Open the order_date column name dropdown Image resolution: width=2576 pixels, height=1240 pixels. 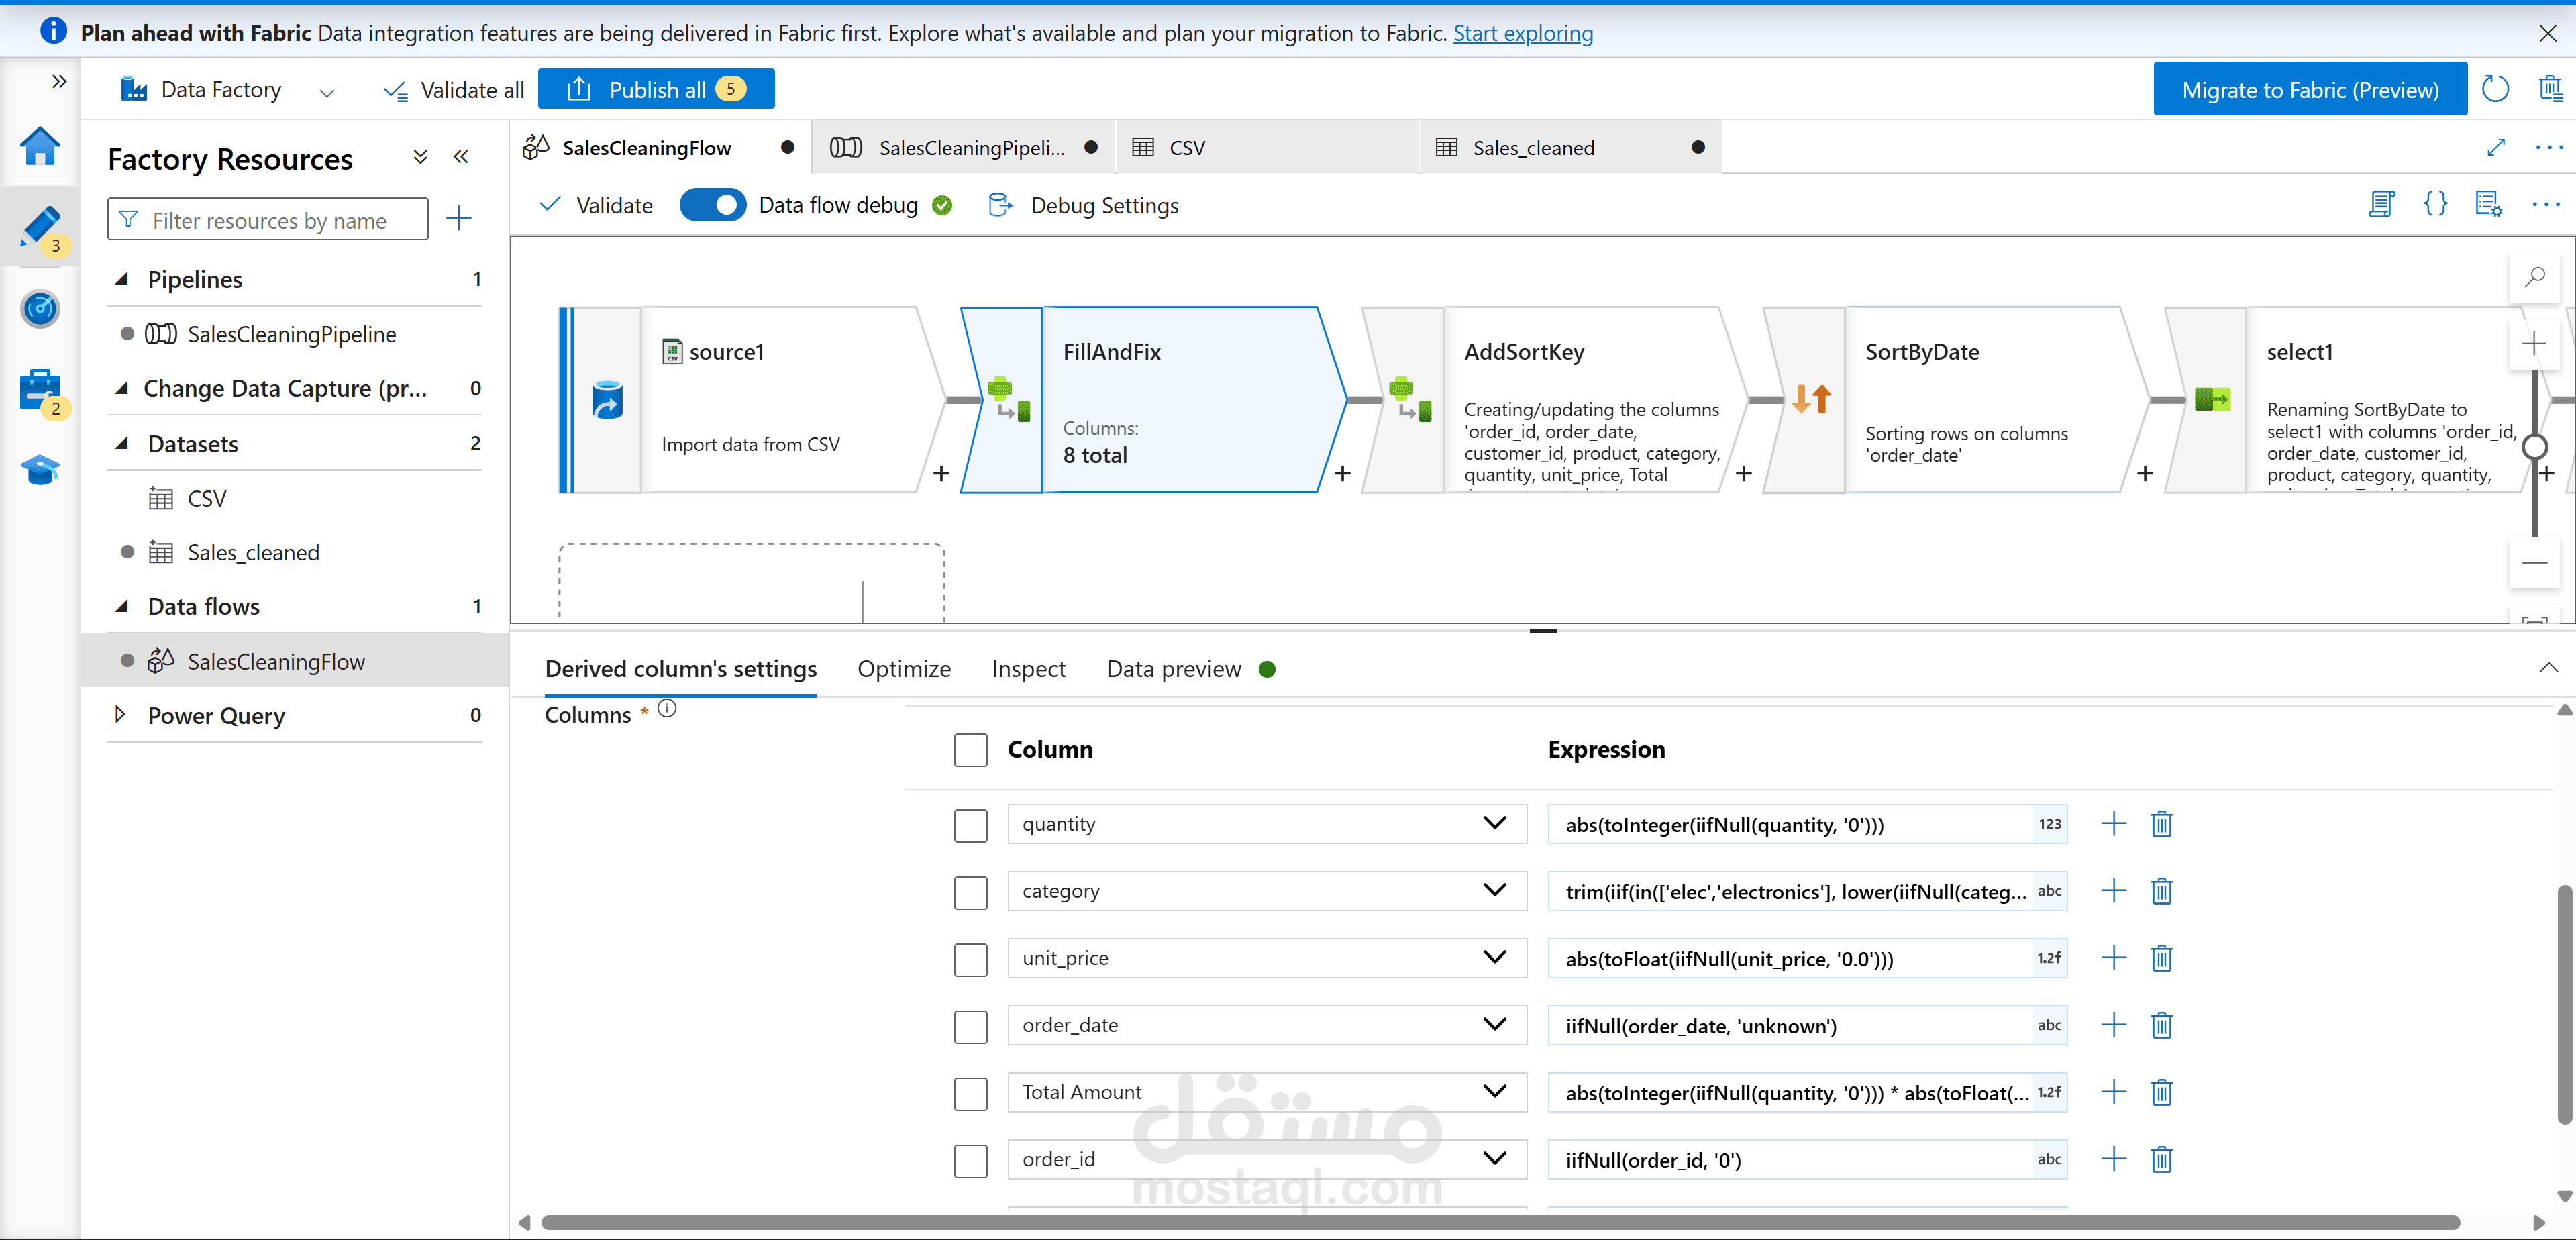(1494, 1025)
